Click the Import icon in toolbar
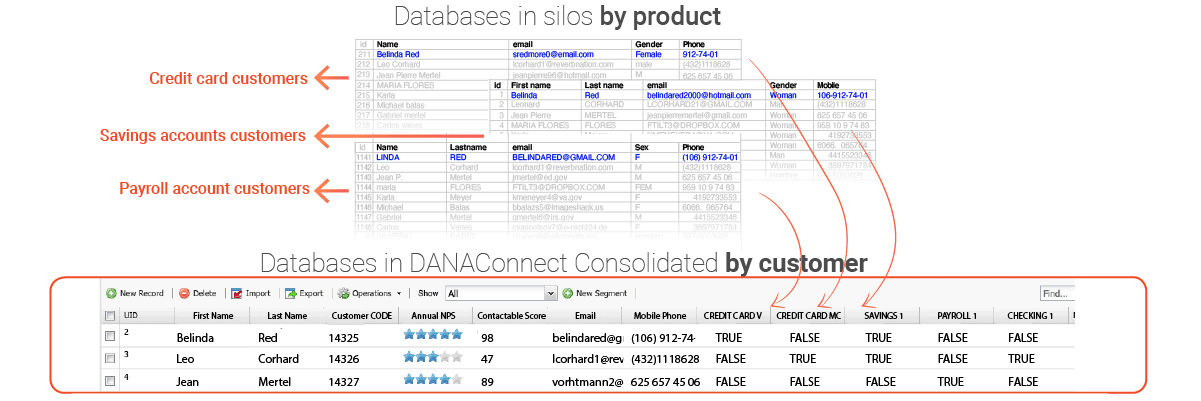This screenshot has width=1201, height=401. 236,293
